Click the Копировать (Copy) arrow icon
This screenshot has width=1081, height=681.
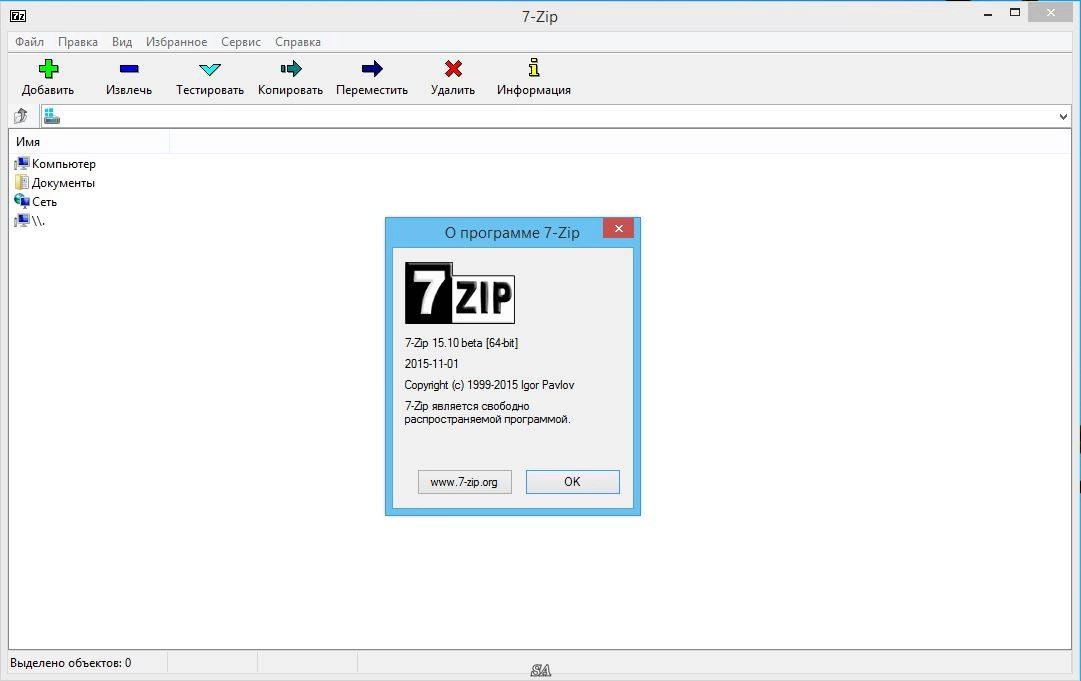point(291,68)
